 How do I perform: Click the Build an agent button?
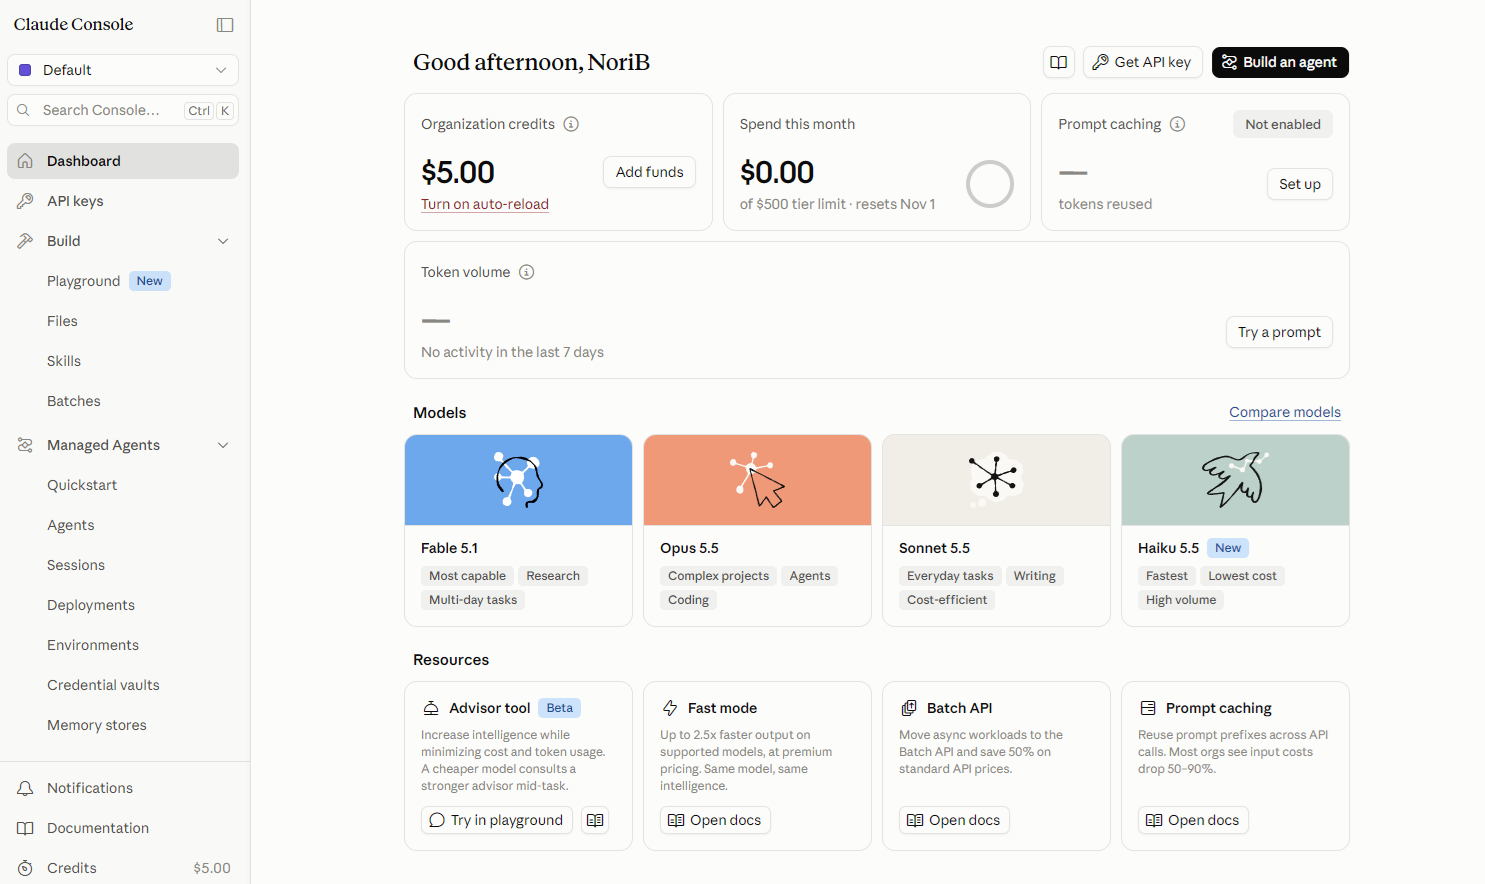click(1280, 62)
